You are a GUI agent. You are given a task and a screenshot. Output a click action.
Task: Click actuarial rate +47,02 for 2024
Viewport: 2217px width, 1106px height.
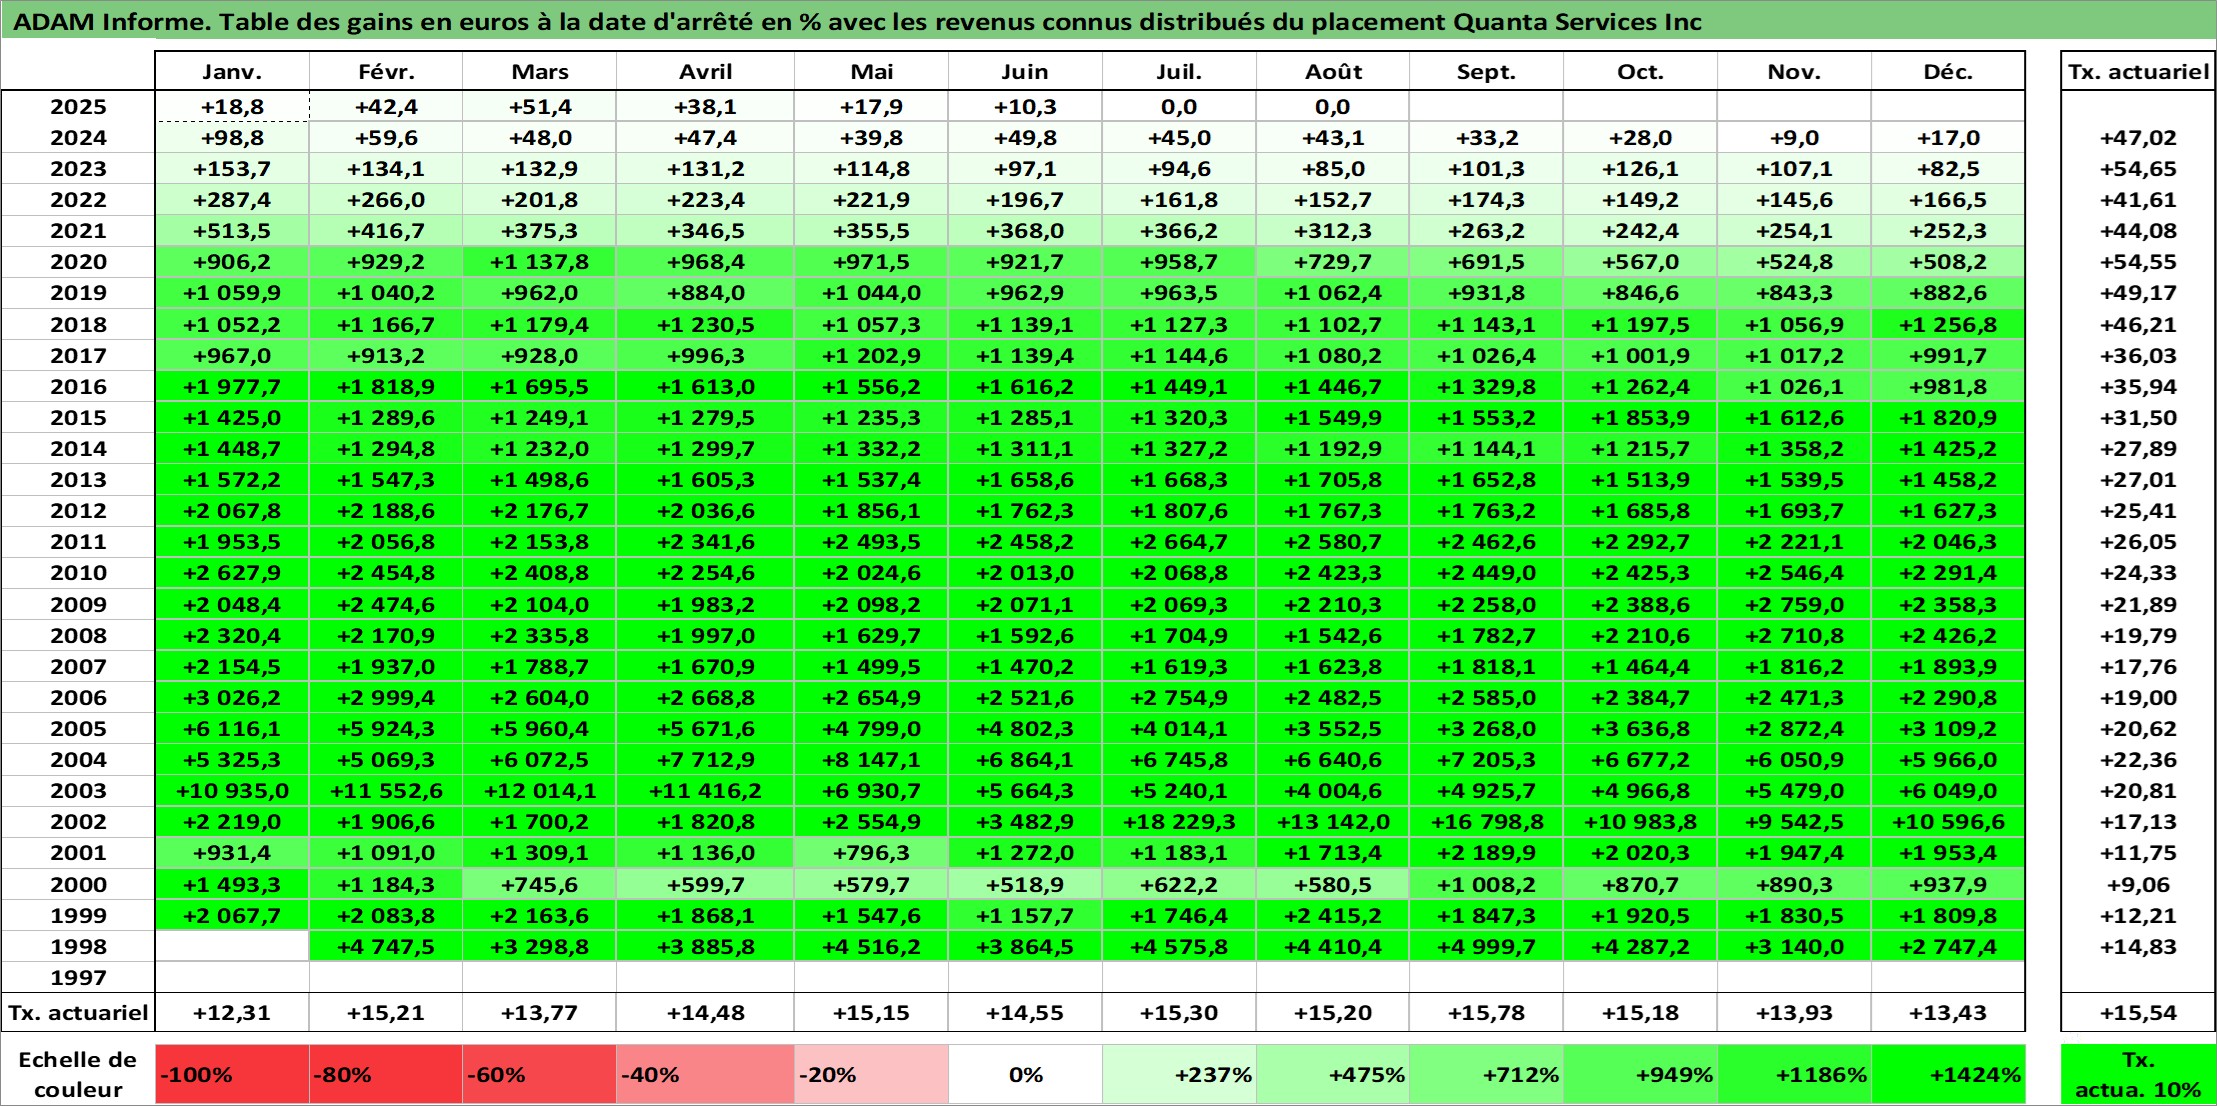(2138, 138)
